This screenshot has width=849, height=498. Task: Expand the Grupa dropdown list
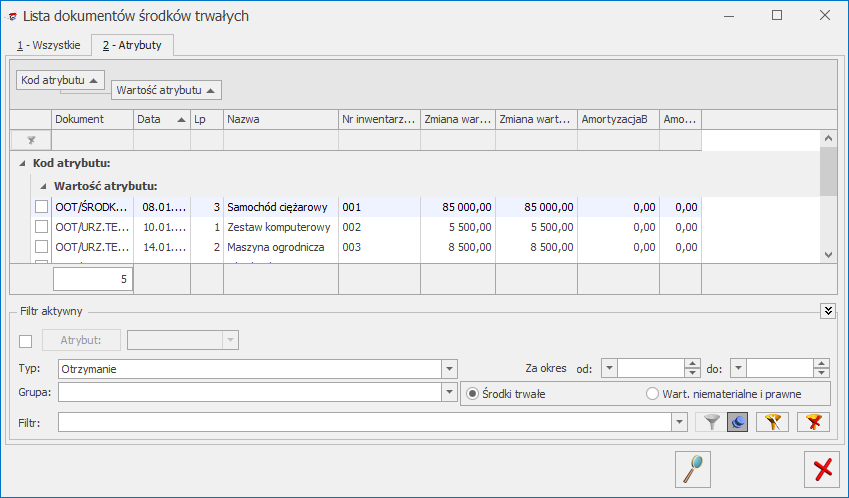(x=449, y=393)
